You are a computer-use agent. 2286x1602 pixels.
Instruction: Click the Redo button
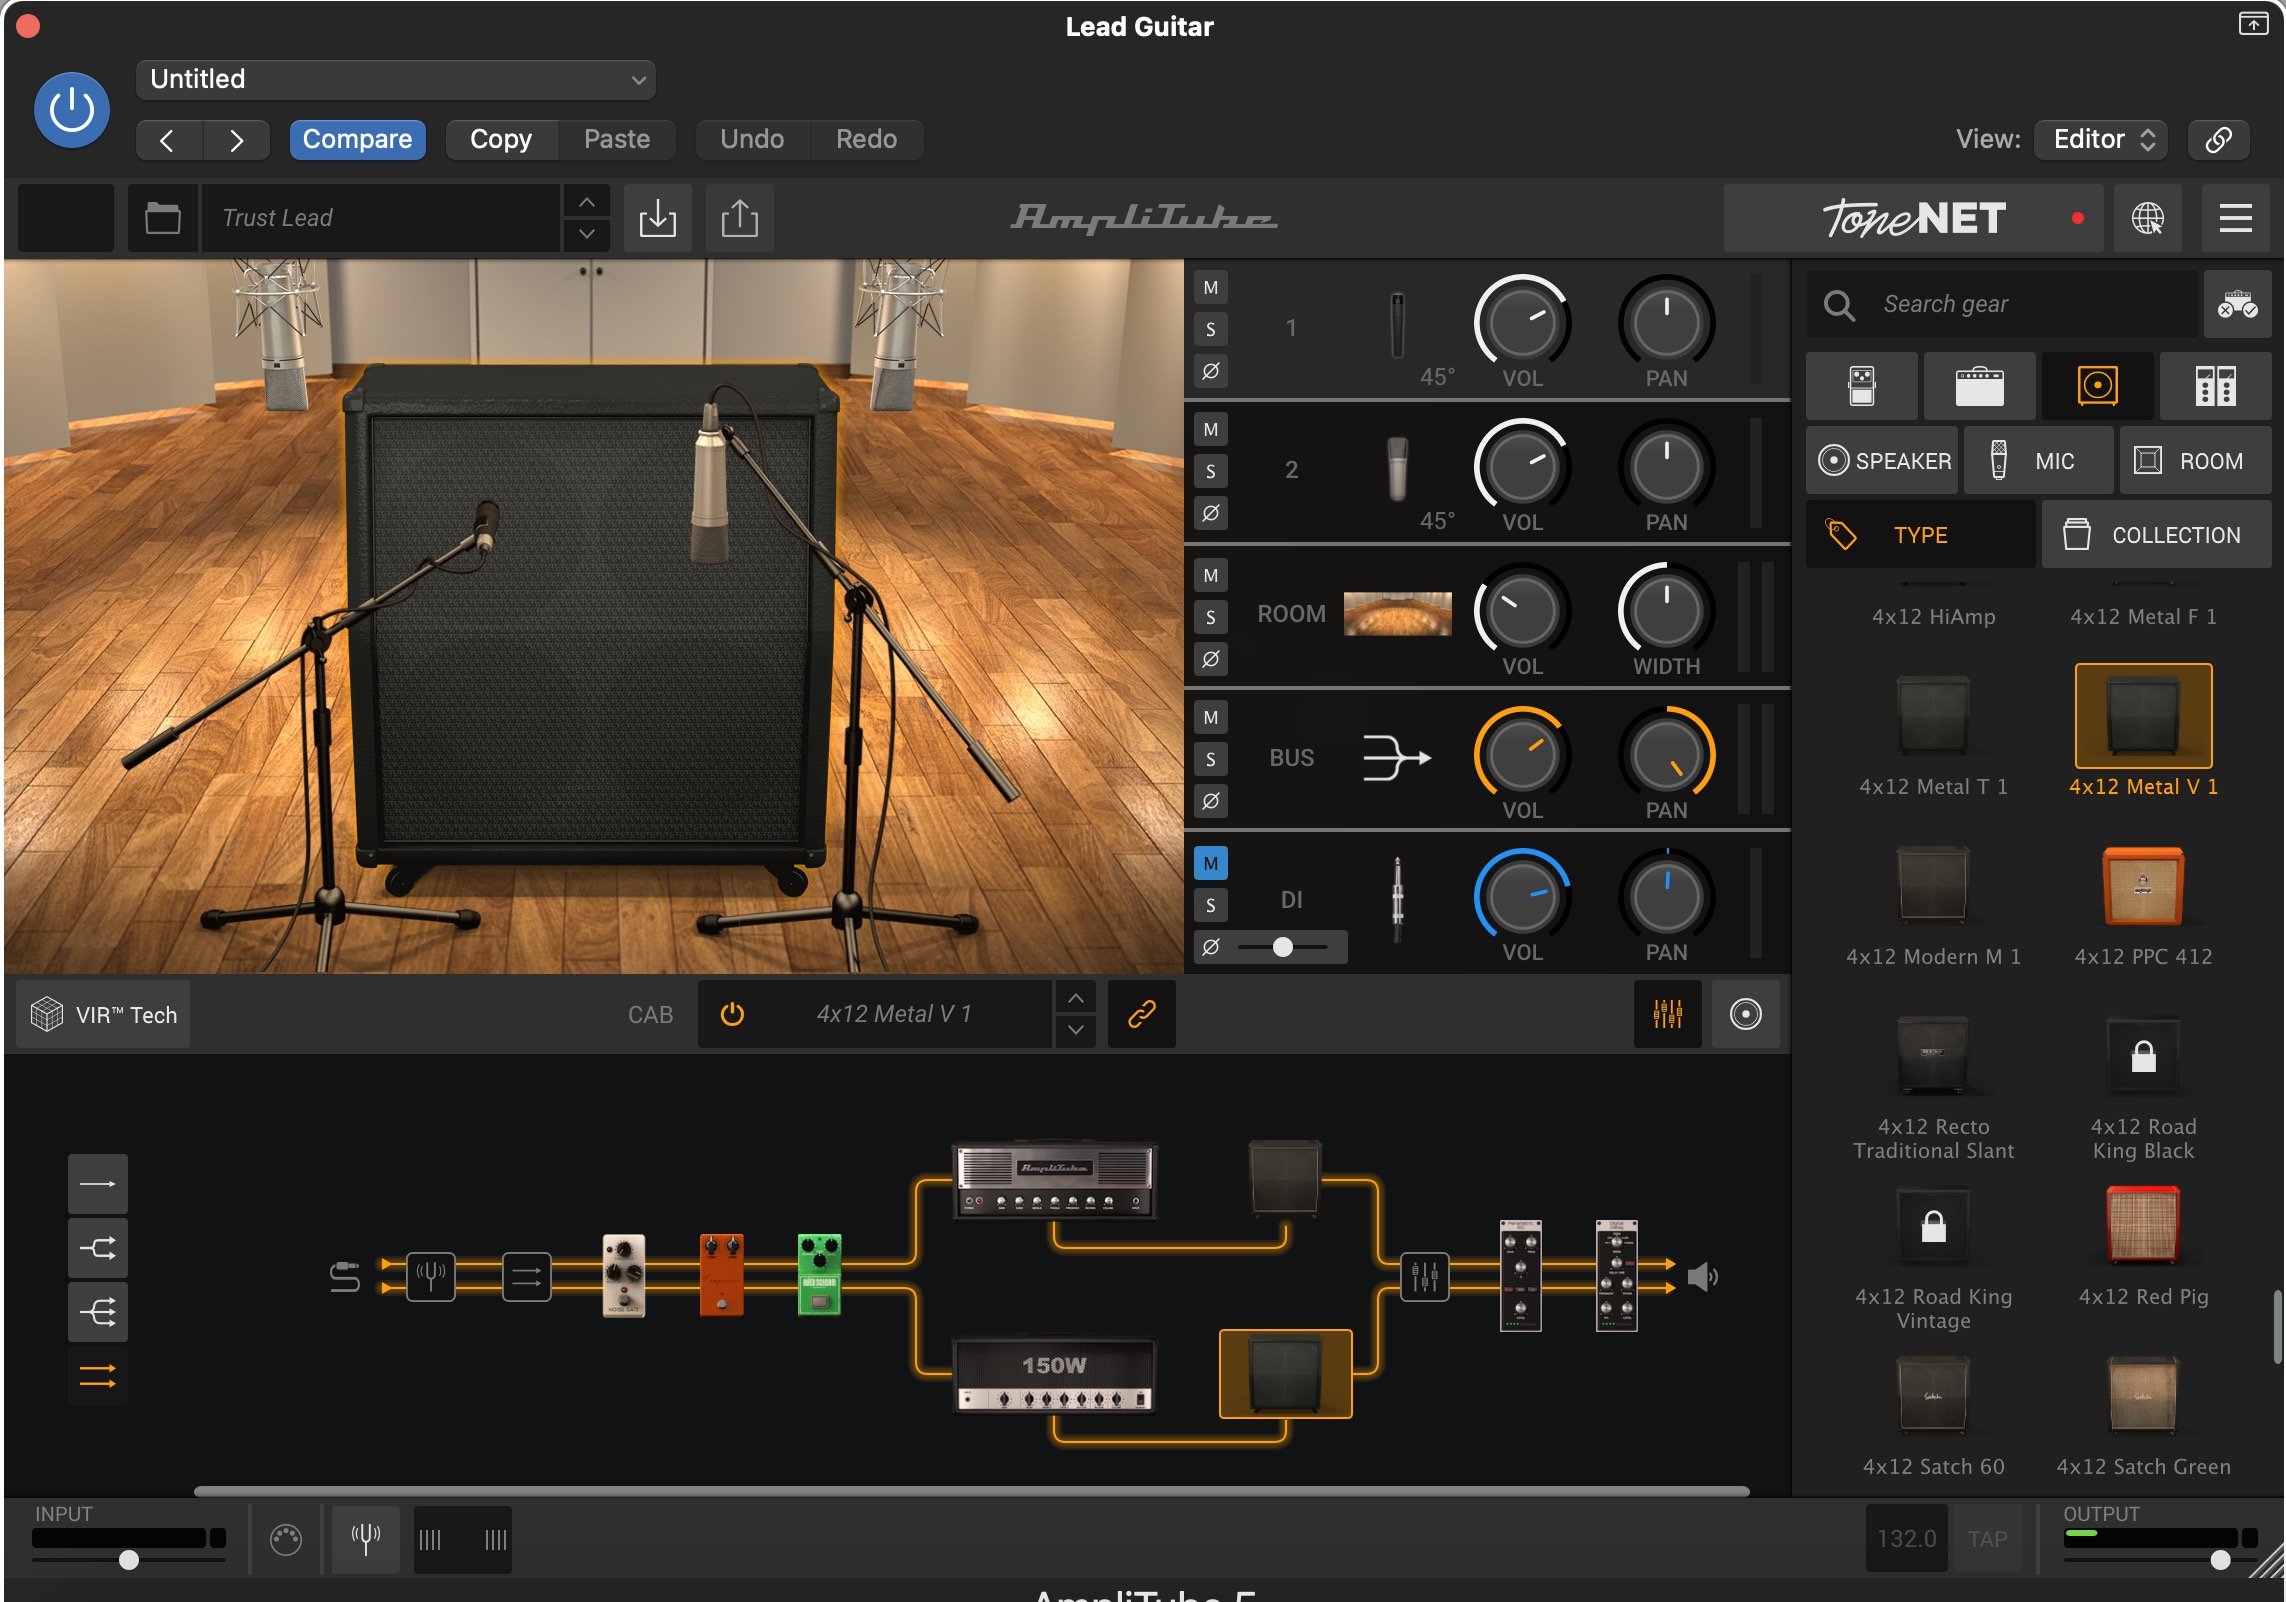(866, 139)
